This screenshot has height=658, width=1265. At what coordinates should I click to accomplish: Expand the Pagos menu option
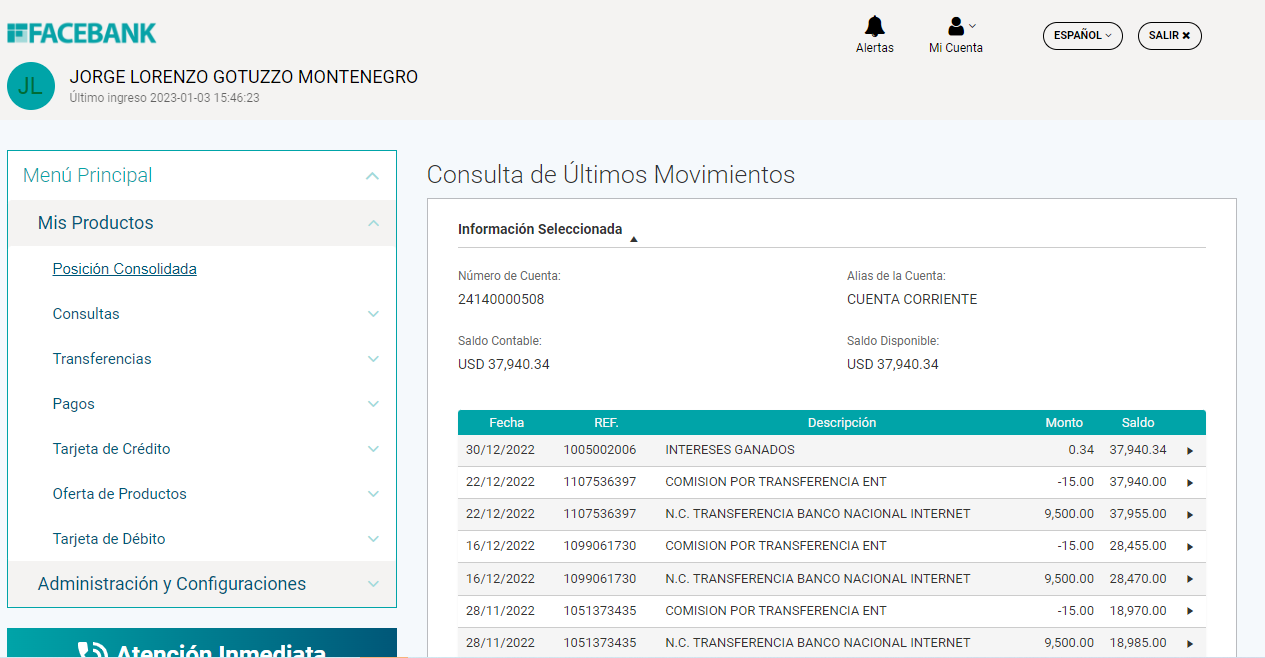click(373, 404)
